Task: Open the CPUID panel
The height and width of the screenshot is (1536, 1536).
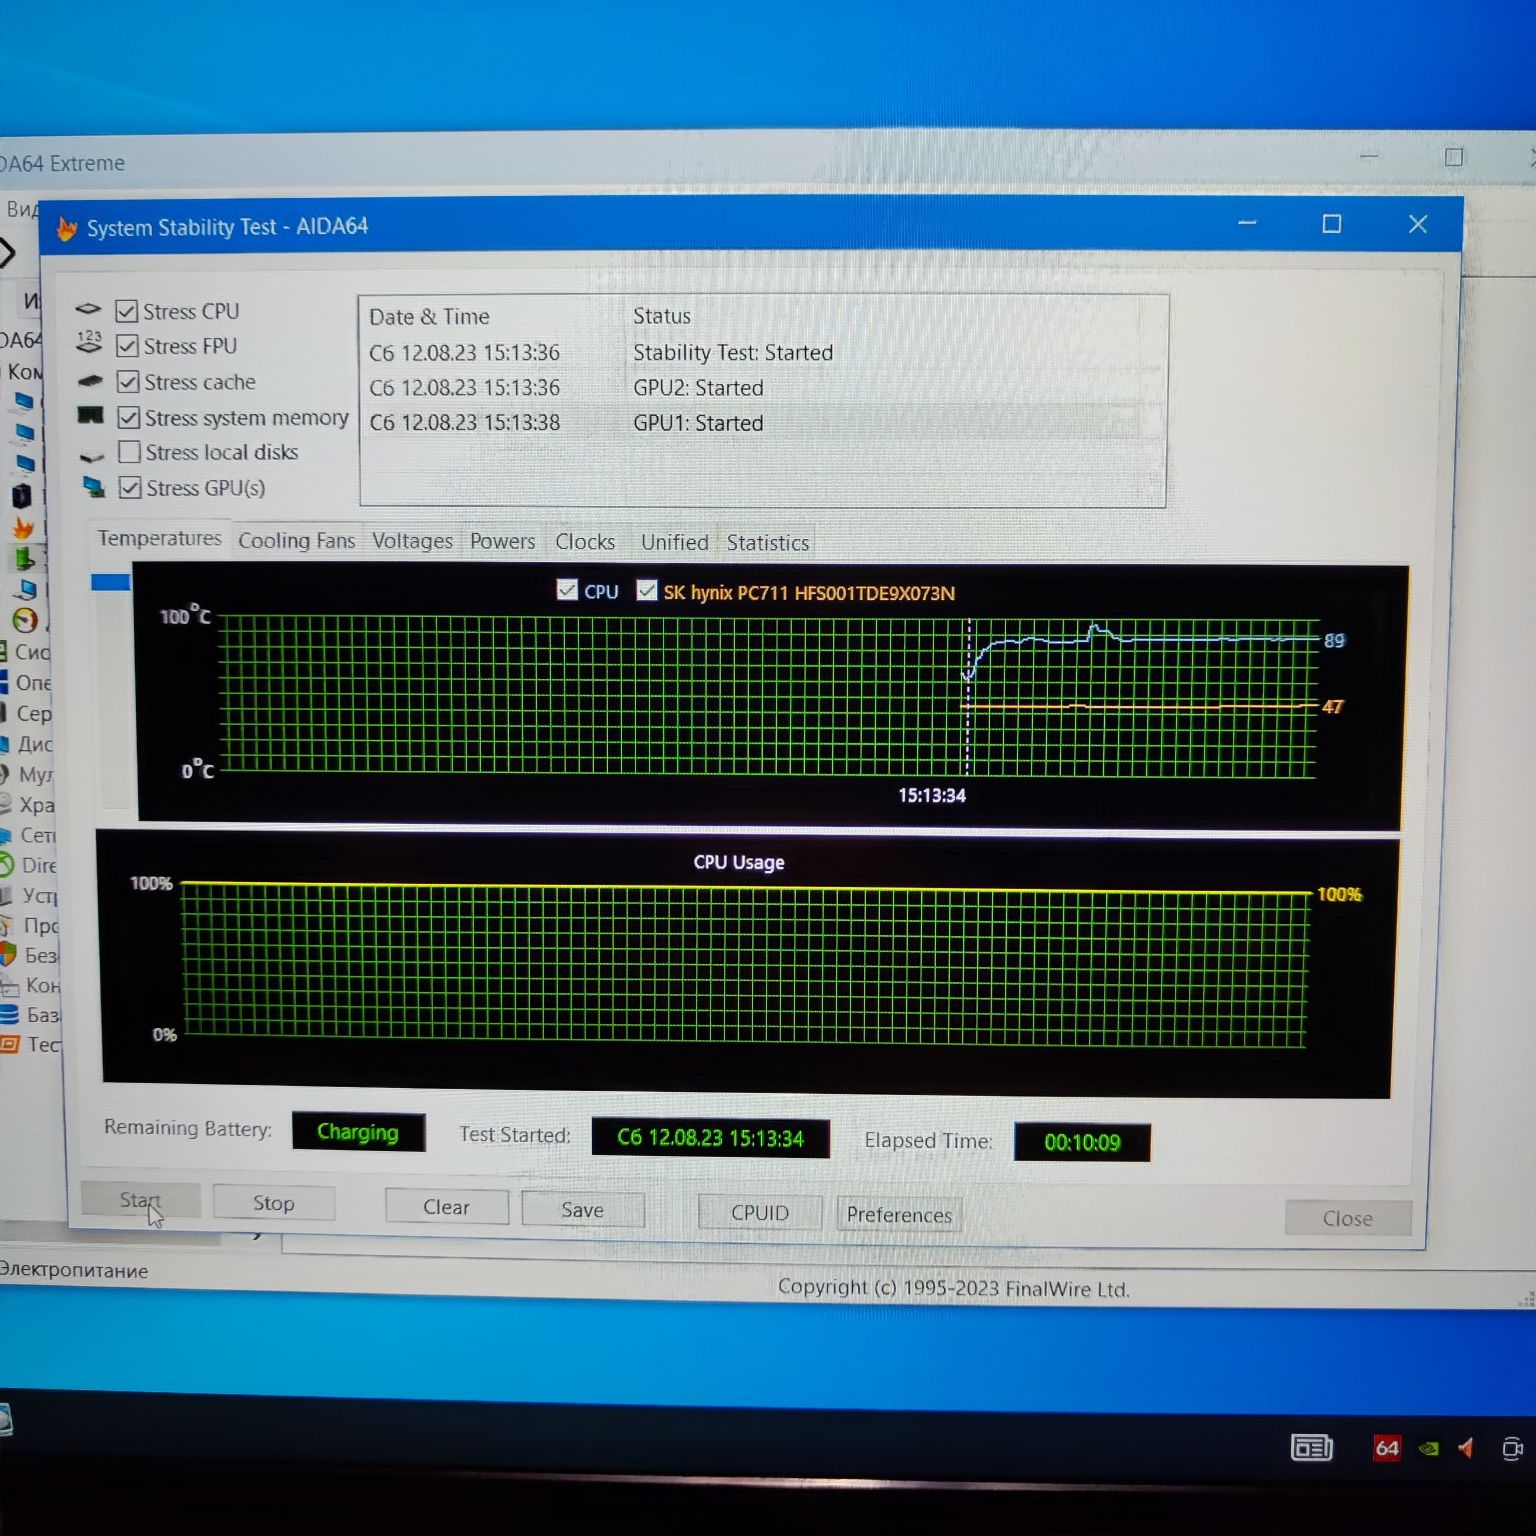Action: [759, 1213]
